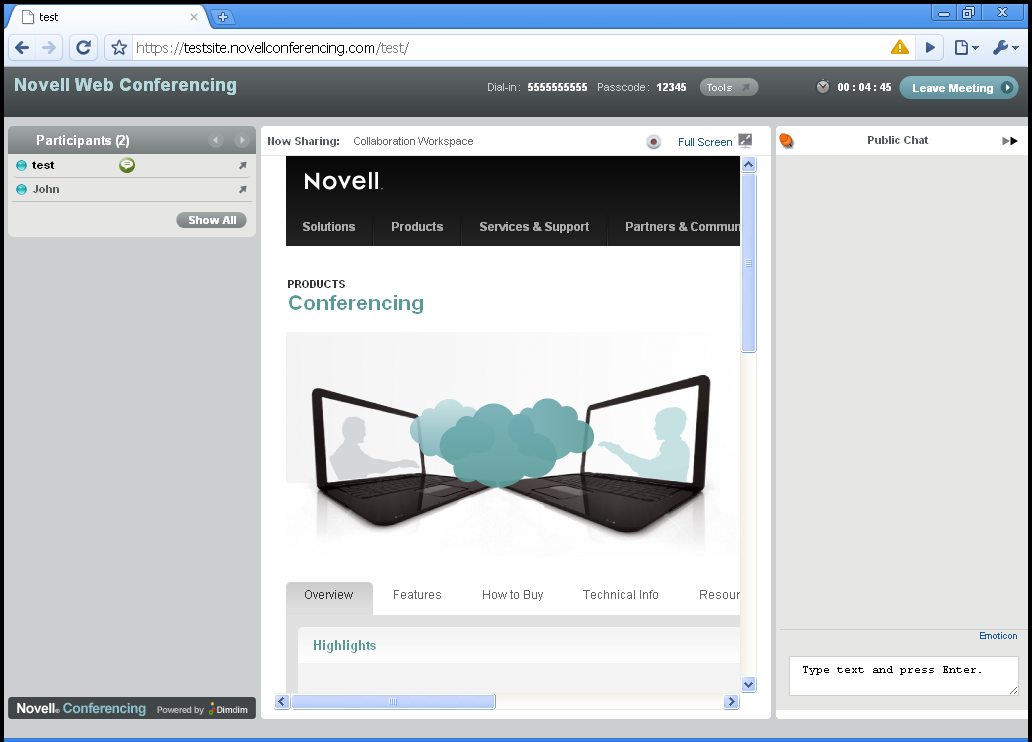Click the green chat bubble beside test
Screen dimensions: 1032x742
pyautogui.click(x=127, y=165)
